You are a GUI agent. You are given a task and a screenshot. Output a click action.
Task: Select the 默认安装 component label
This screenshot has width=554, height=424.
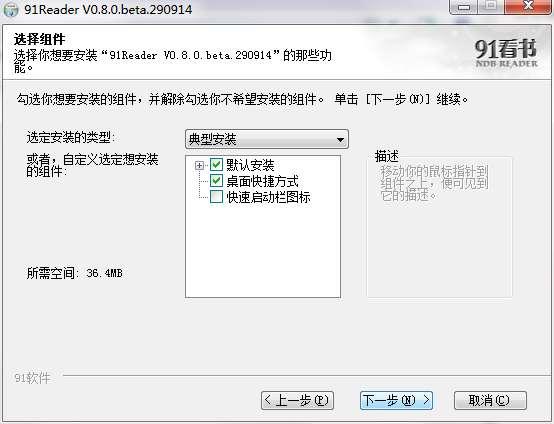point(250,165)
